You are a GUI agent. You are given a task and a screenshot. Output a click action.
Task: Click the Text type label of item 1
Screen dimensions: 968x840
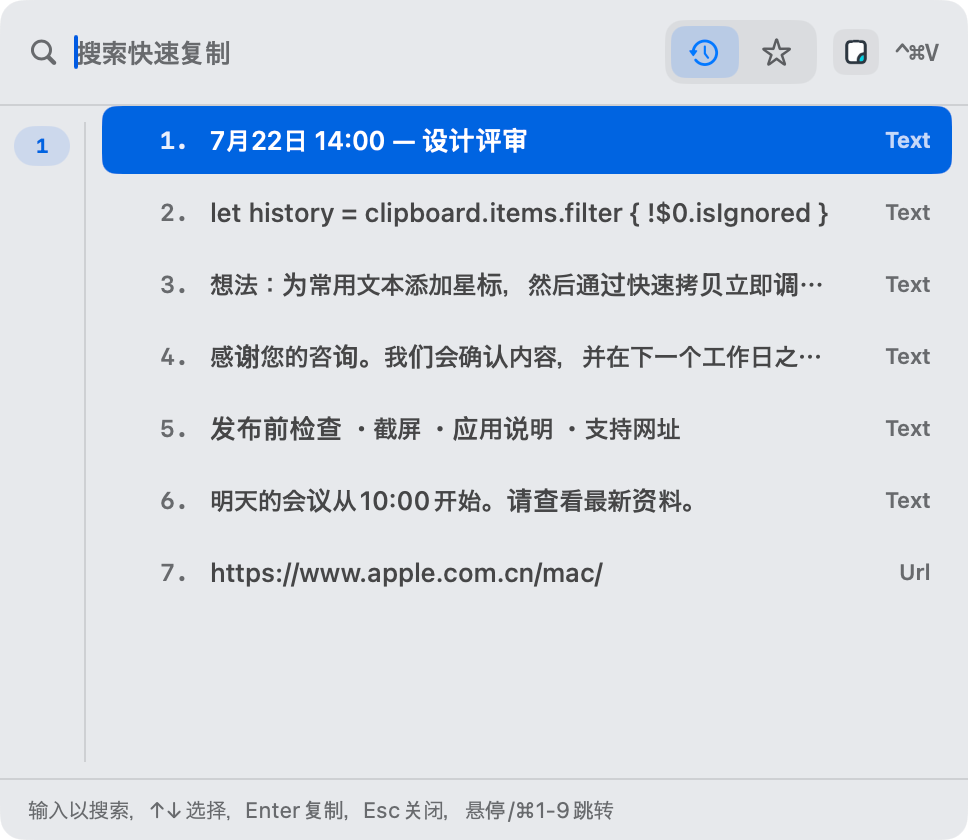pyautogui.click(x=908, y=140)
